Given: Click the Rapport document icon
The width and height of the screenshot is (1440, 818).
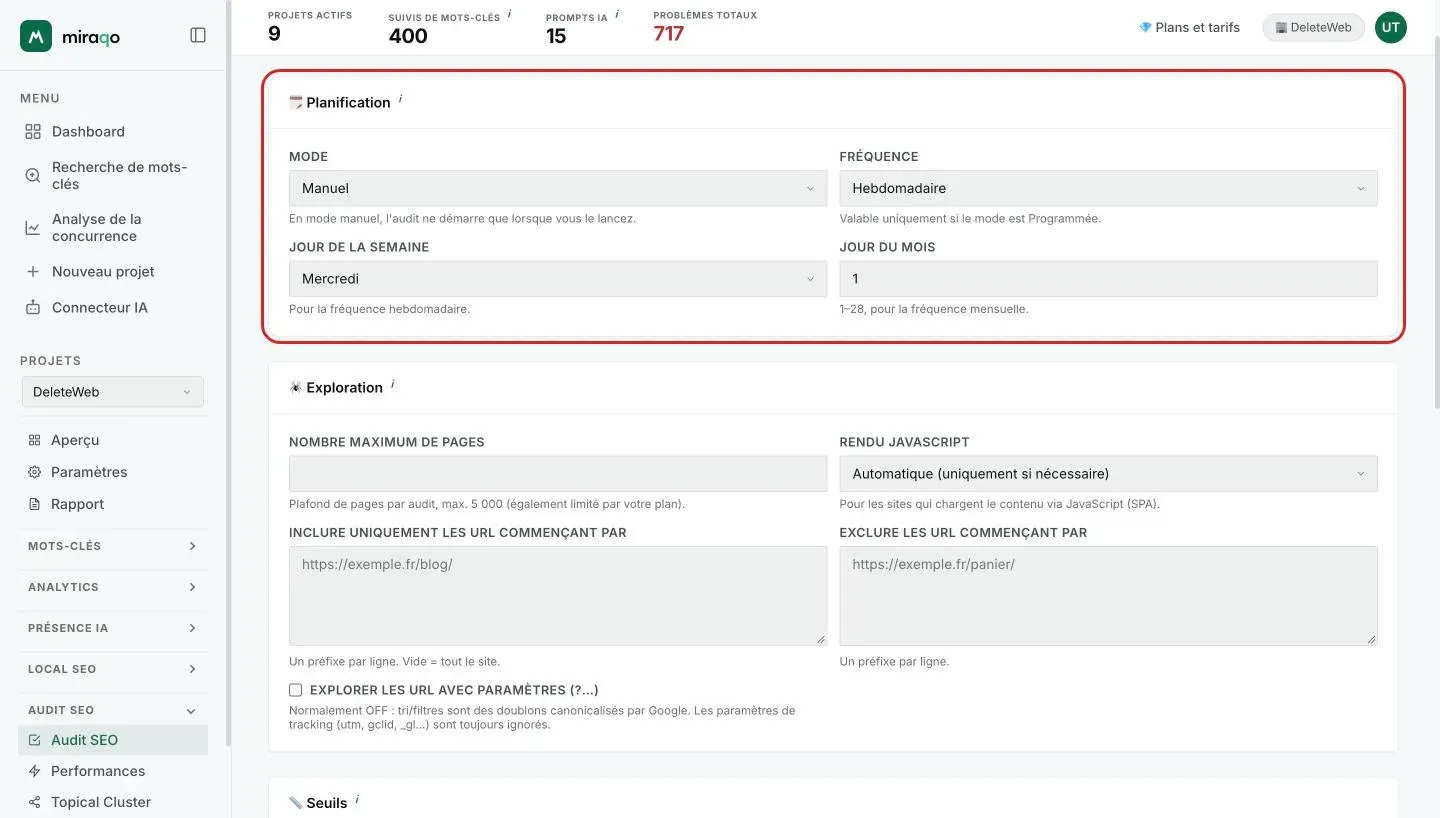Looking at the screenshot, I should pos(35,504).
